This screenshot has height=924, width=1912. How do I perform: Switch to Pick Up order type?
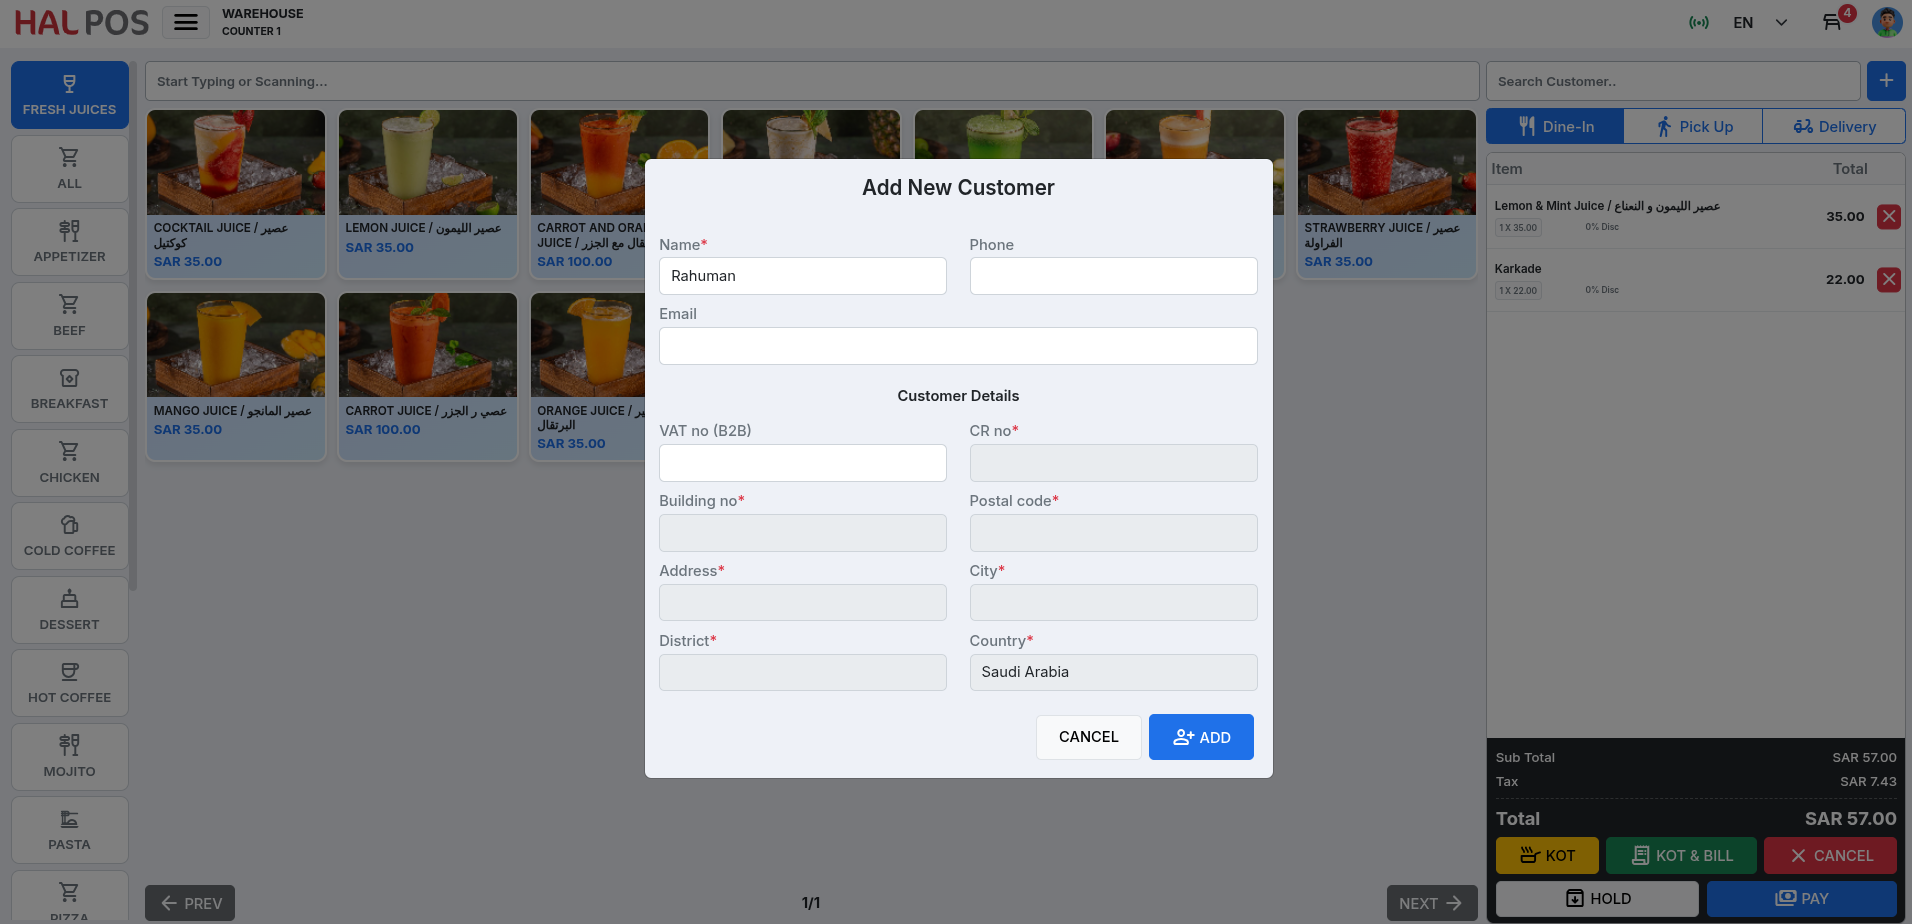(x=1693, y=127)
